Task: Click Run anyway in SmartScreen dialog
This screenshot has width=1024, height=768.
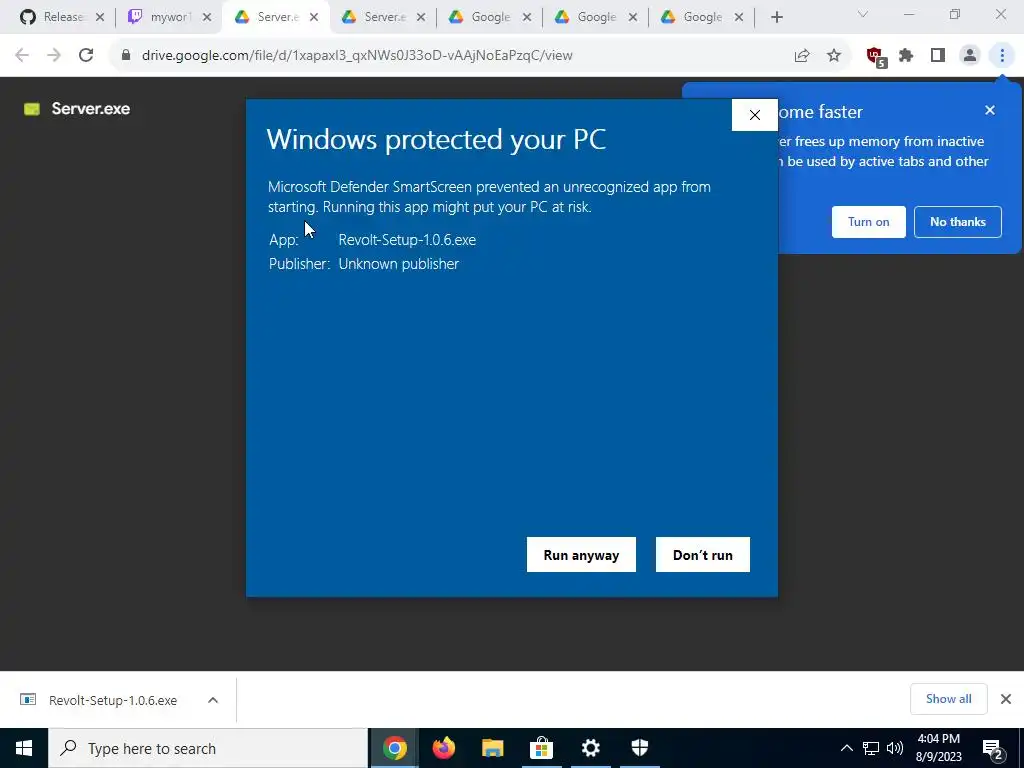Action: (581, 554)
